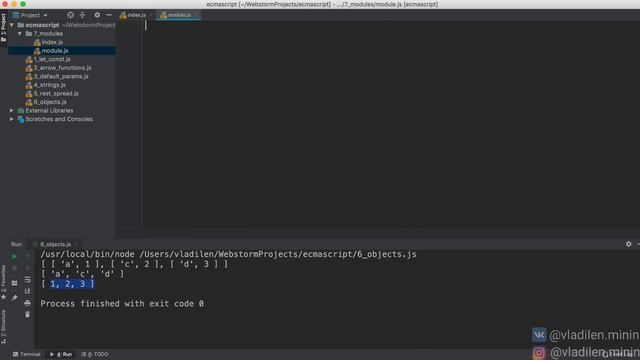Toggle scroll to end in Run console

pos(27,291)
